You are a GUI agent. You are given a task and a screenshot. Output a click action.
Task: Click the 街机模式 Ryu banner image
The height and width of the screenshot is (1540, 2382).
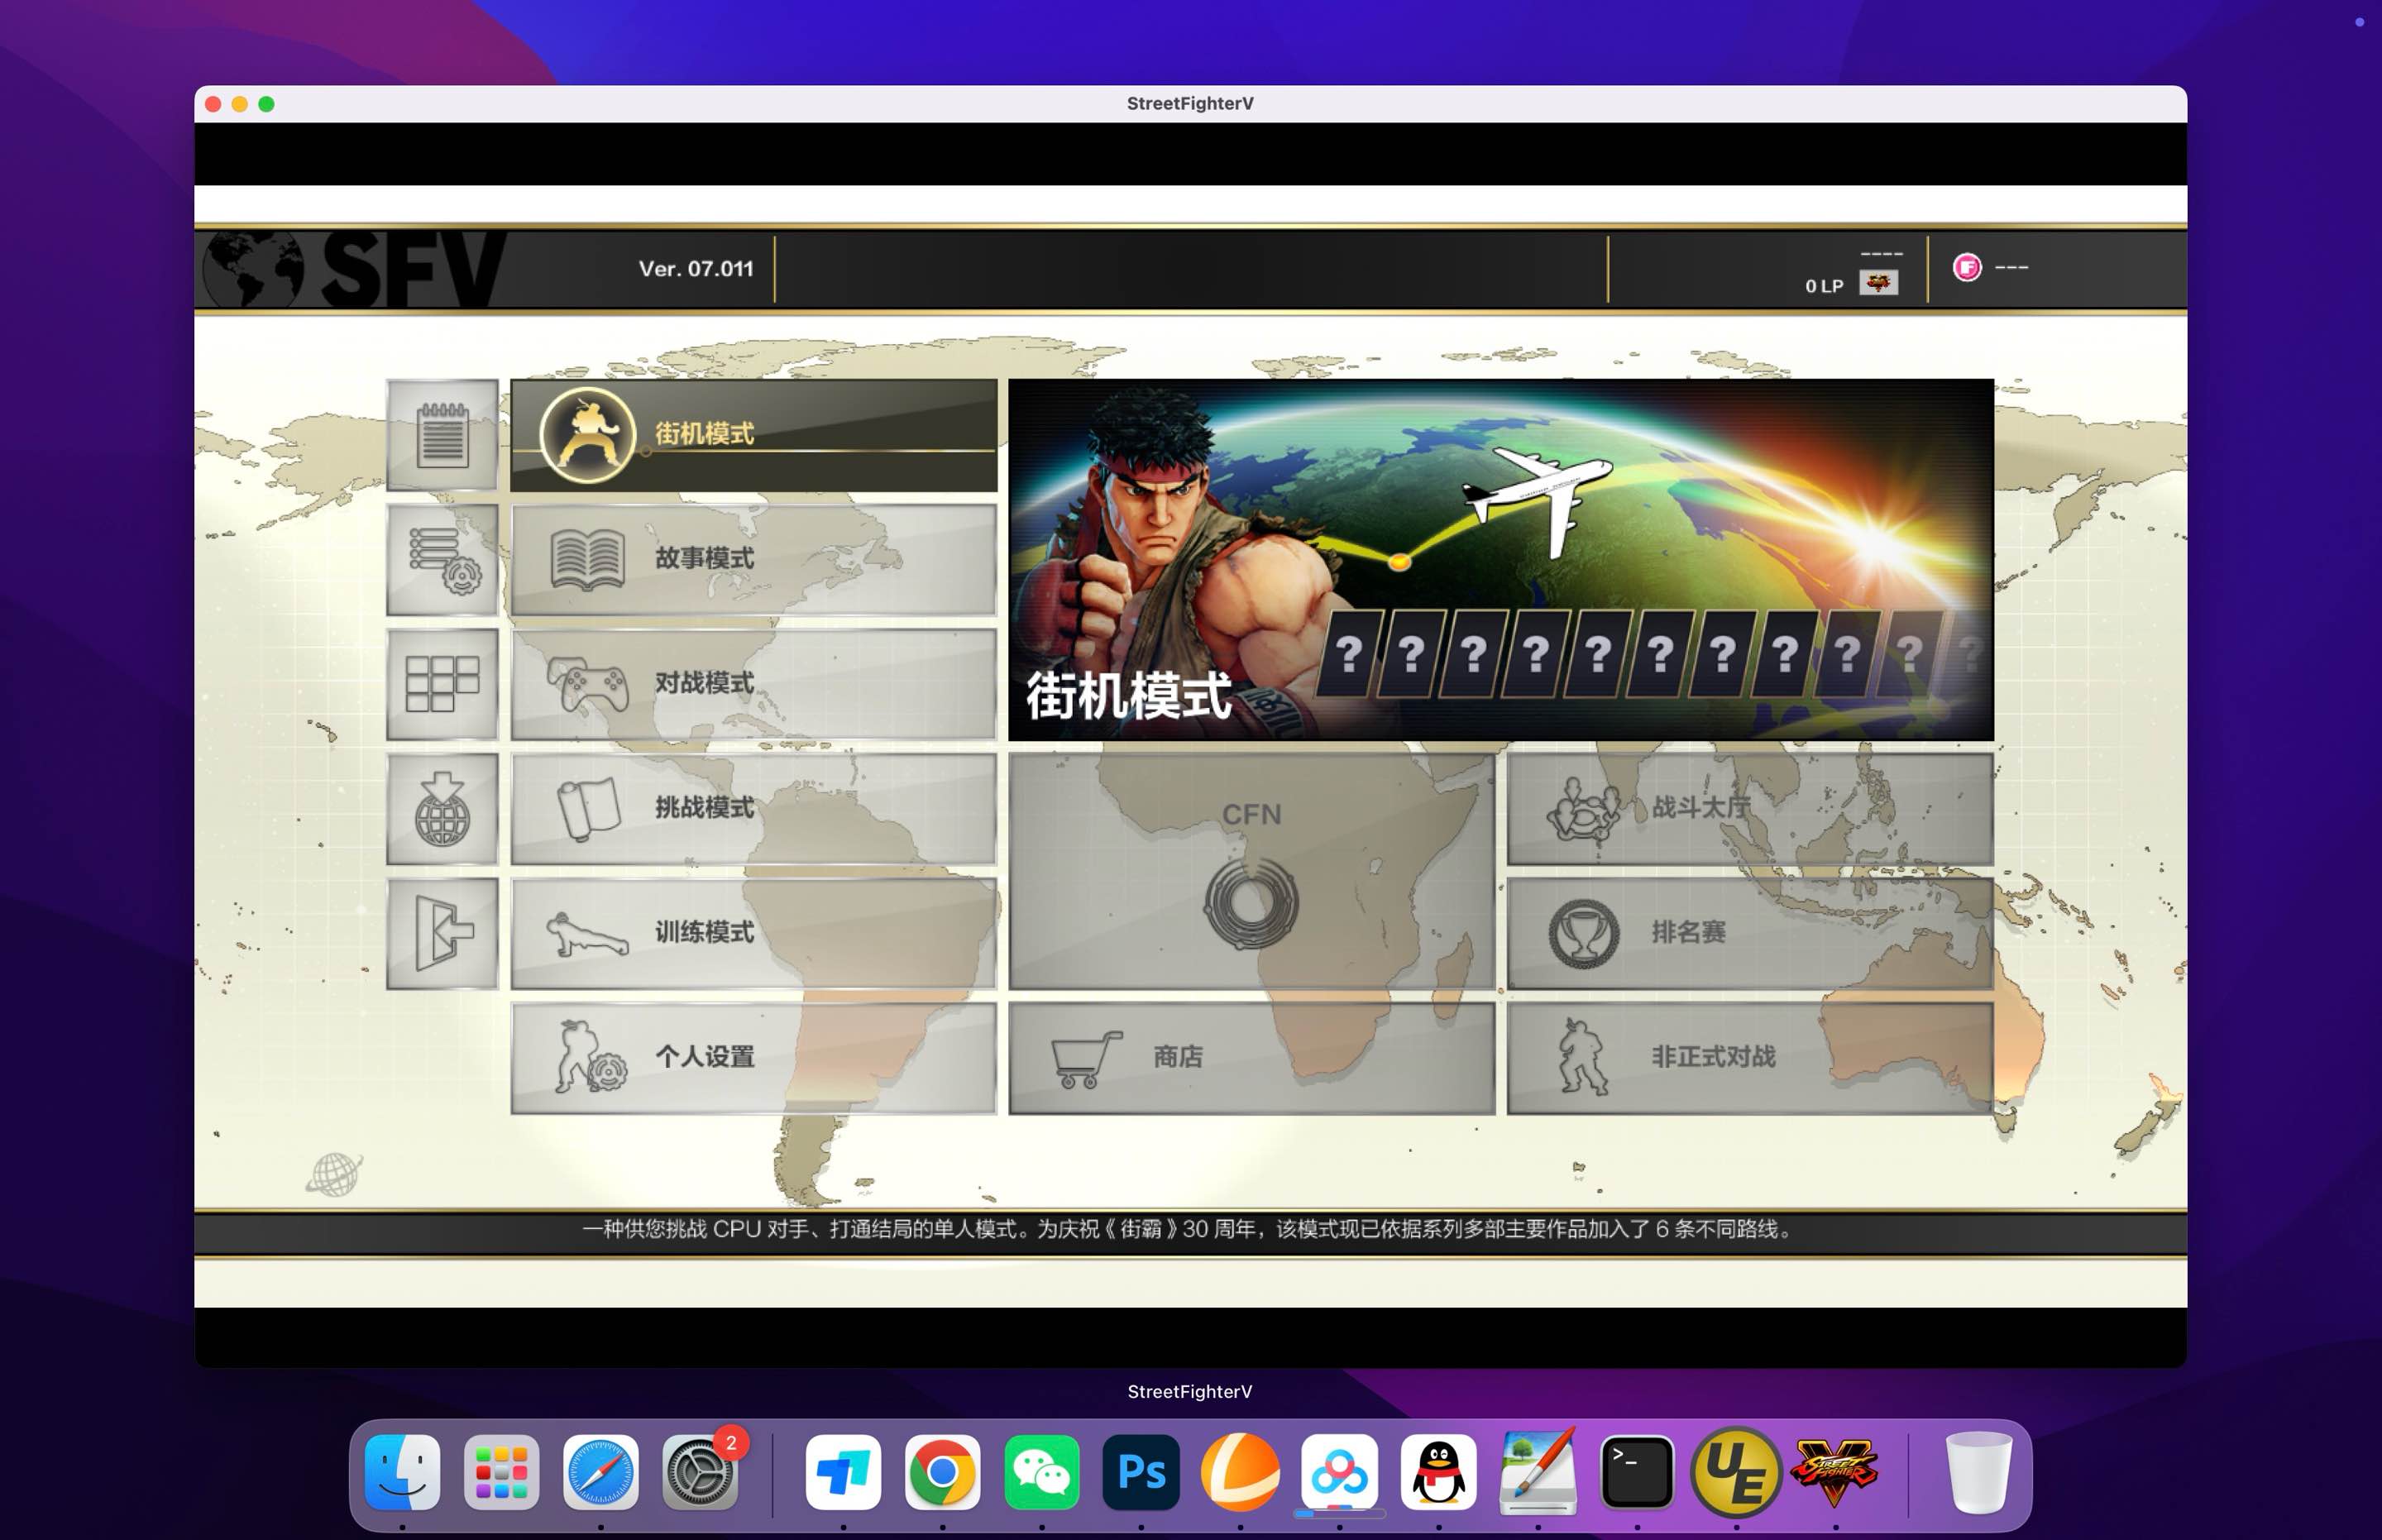point(1501,559)
